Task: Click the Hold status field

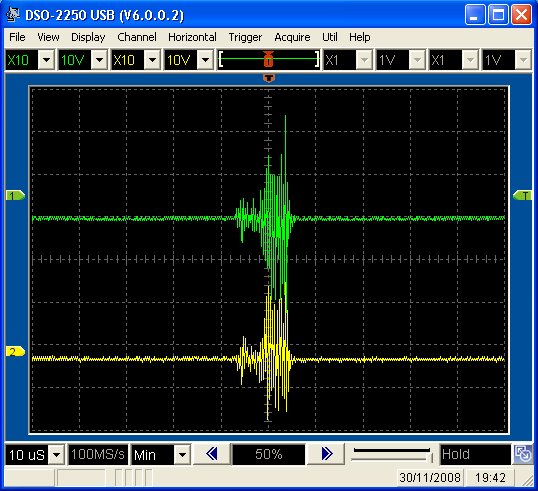Action: (476, 454)
